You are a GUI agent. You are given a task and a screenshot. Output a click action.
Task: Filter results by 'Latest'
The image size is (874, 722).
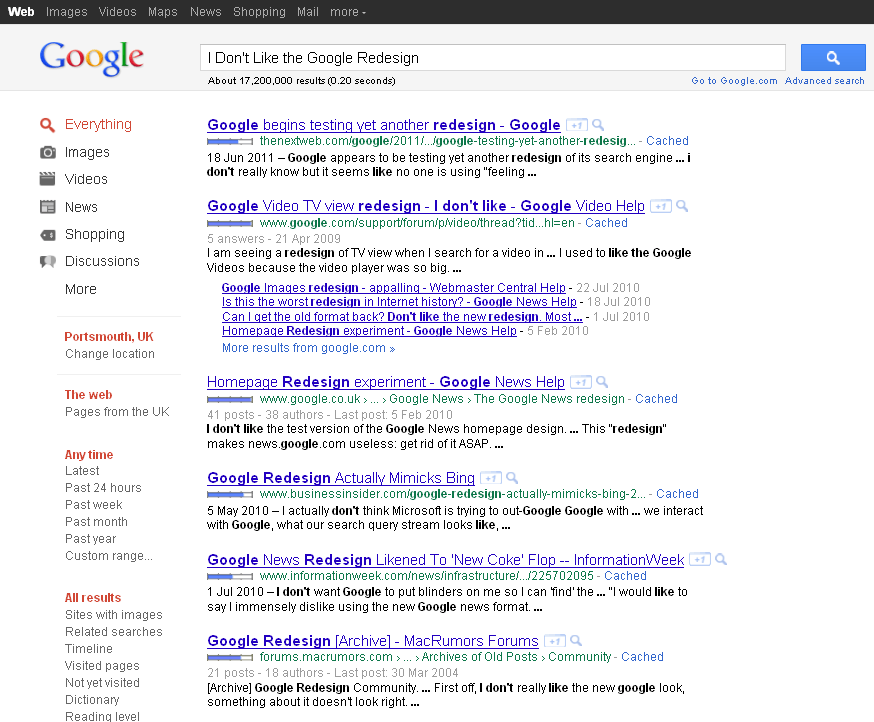coord(82,471)
